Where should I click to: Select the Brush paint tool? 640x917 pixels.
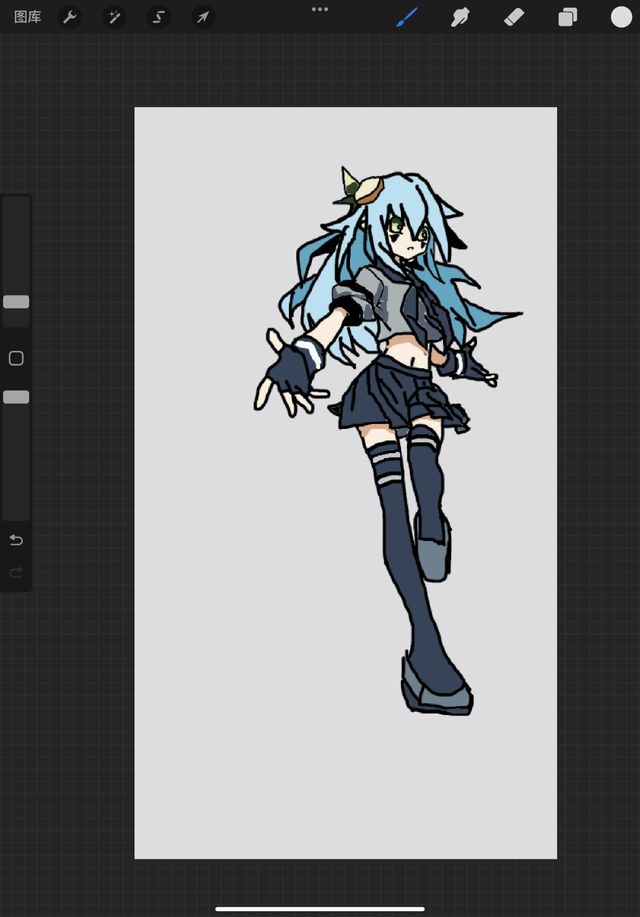(x=406, y=17)
